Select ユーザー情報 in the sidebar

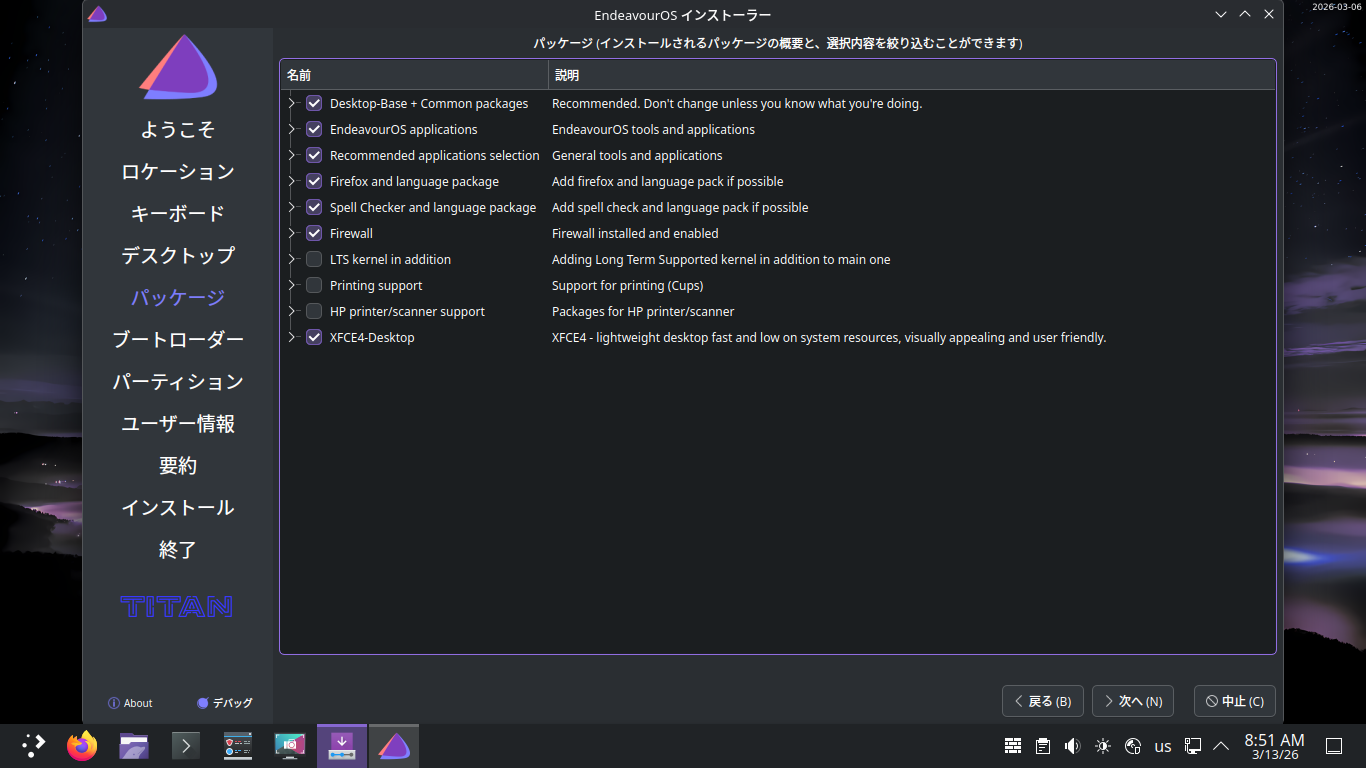(x=178, y=424)
